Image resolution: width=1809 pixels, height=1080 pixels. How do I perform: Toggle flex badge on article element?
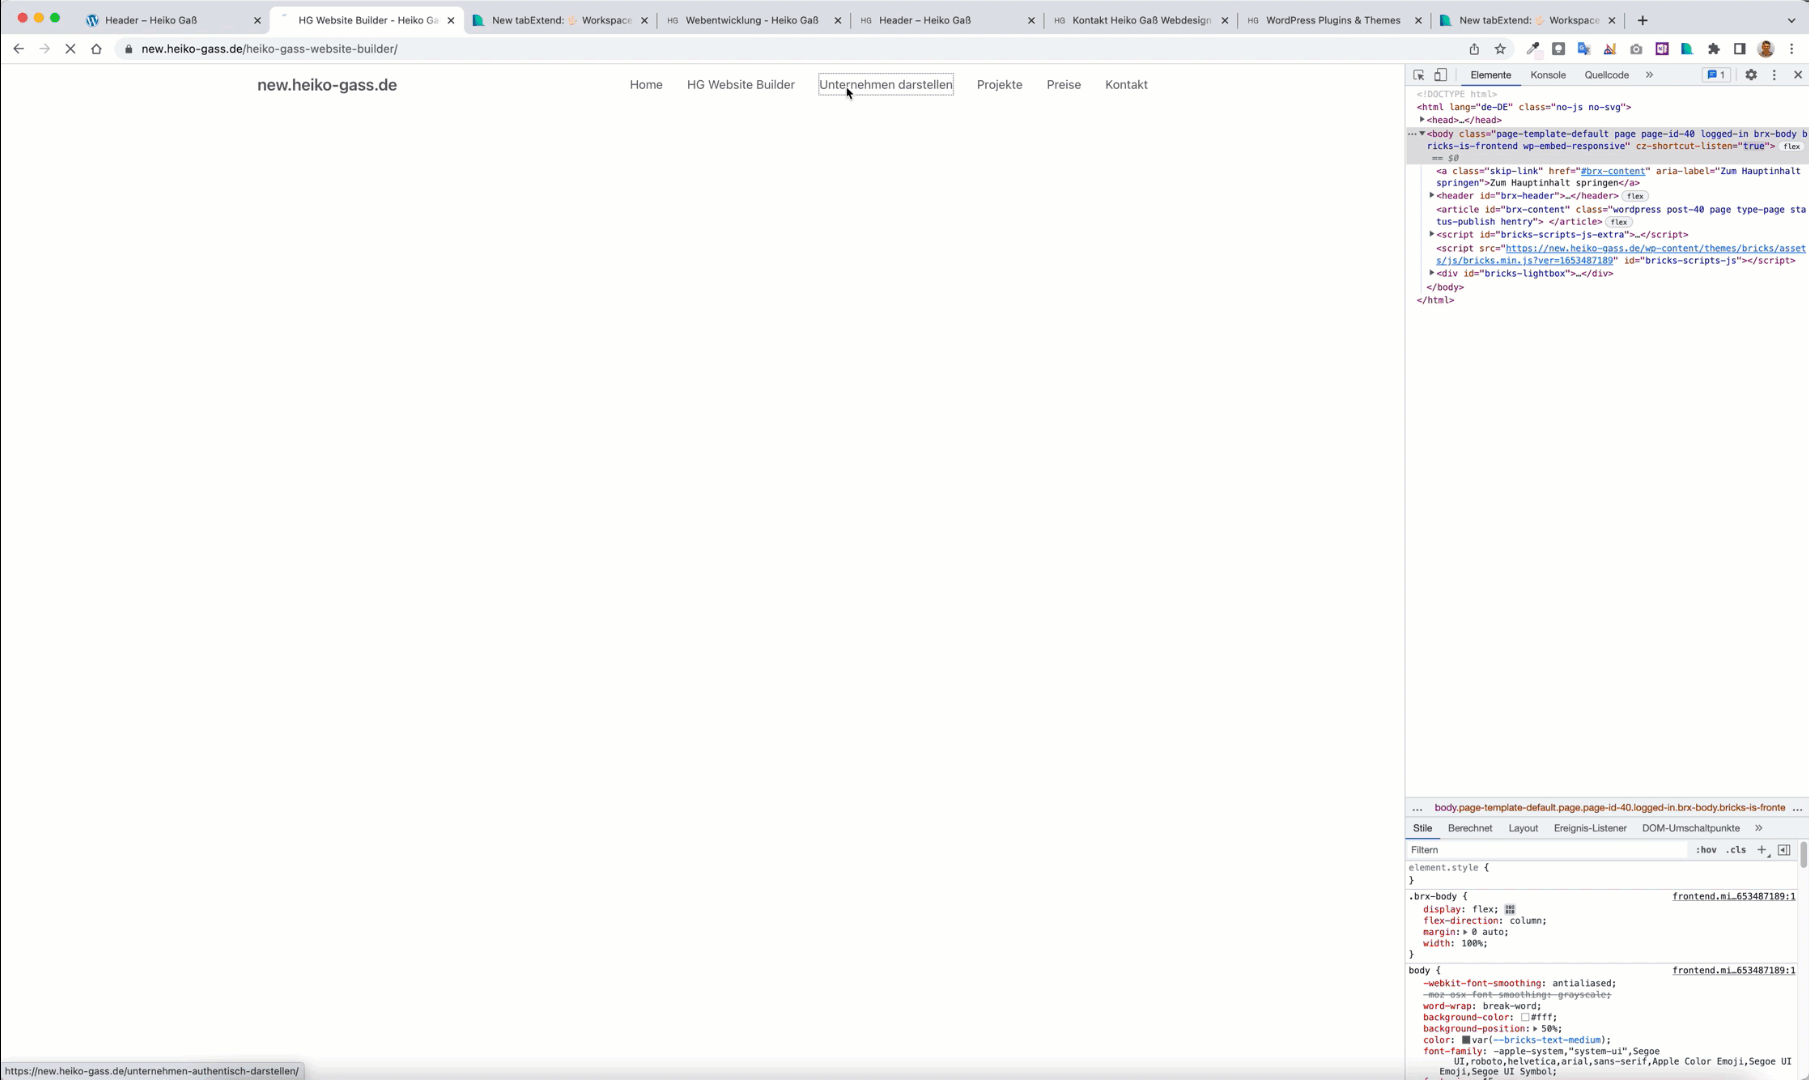1619,222
